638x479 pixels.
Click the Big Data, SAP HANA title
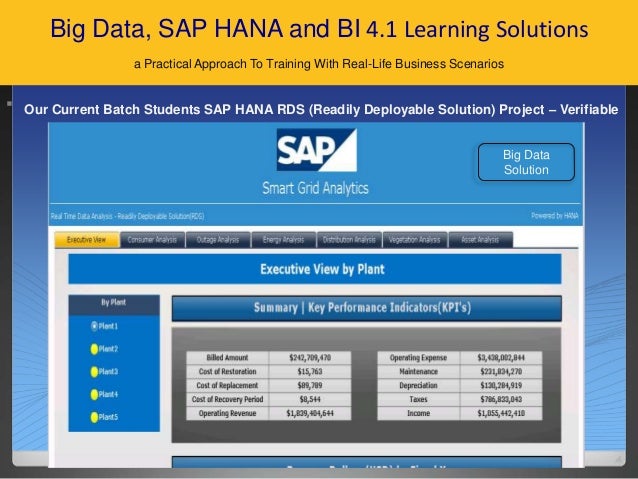click(319, 29)
